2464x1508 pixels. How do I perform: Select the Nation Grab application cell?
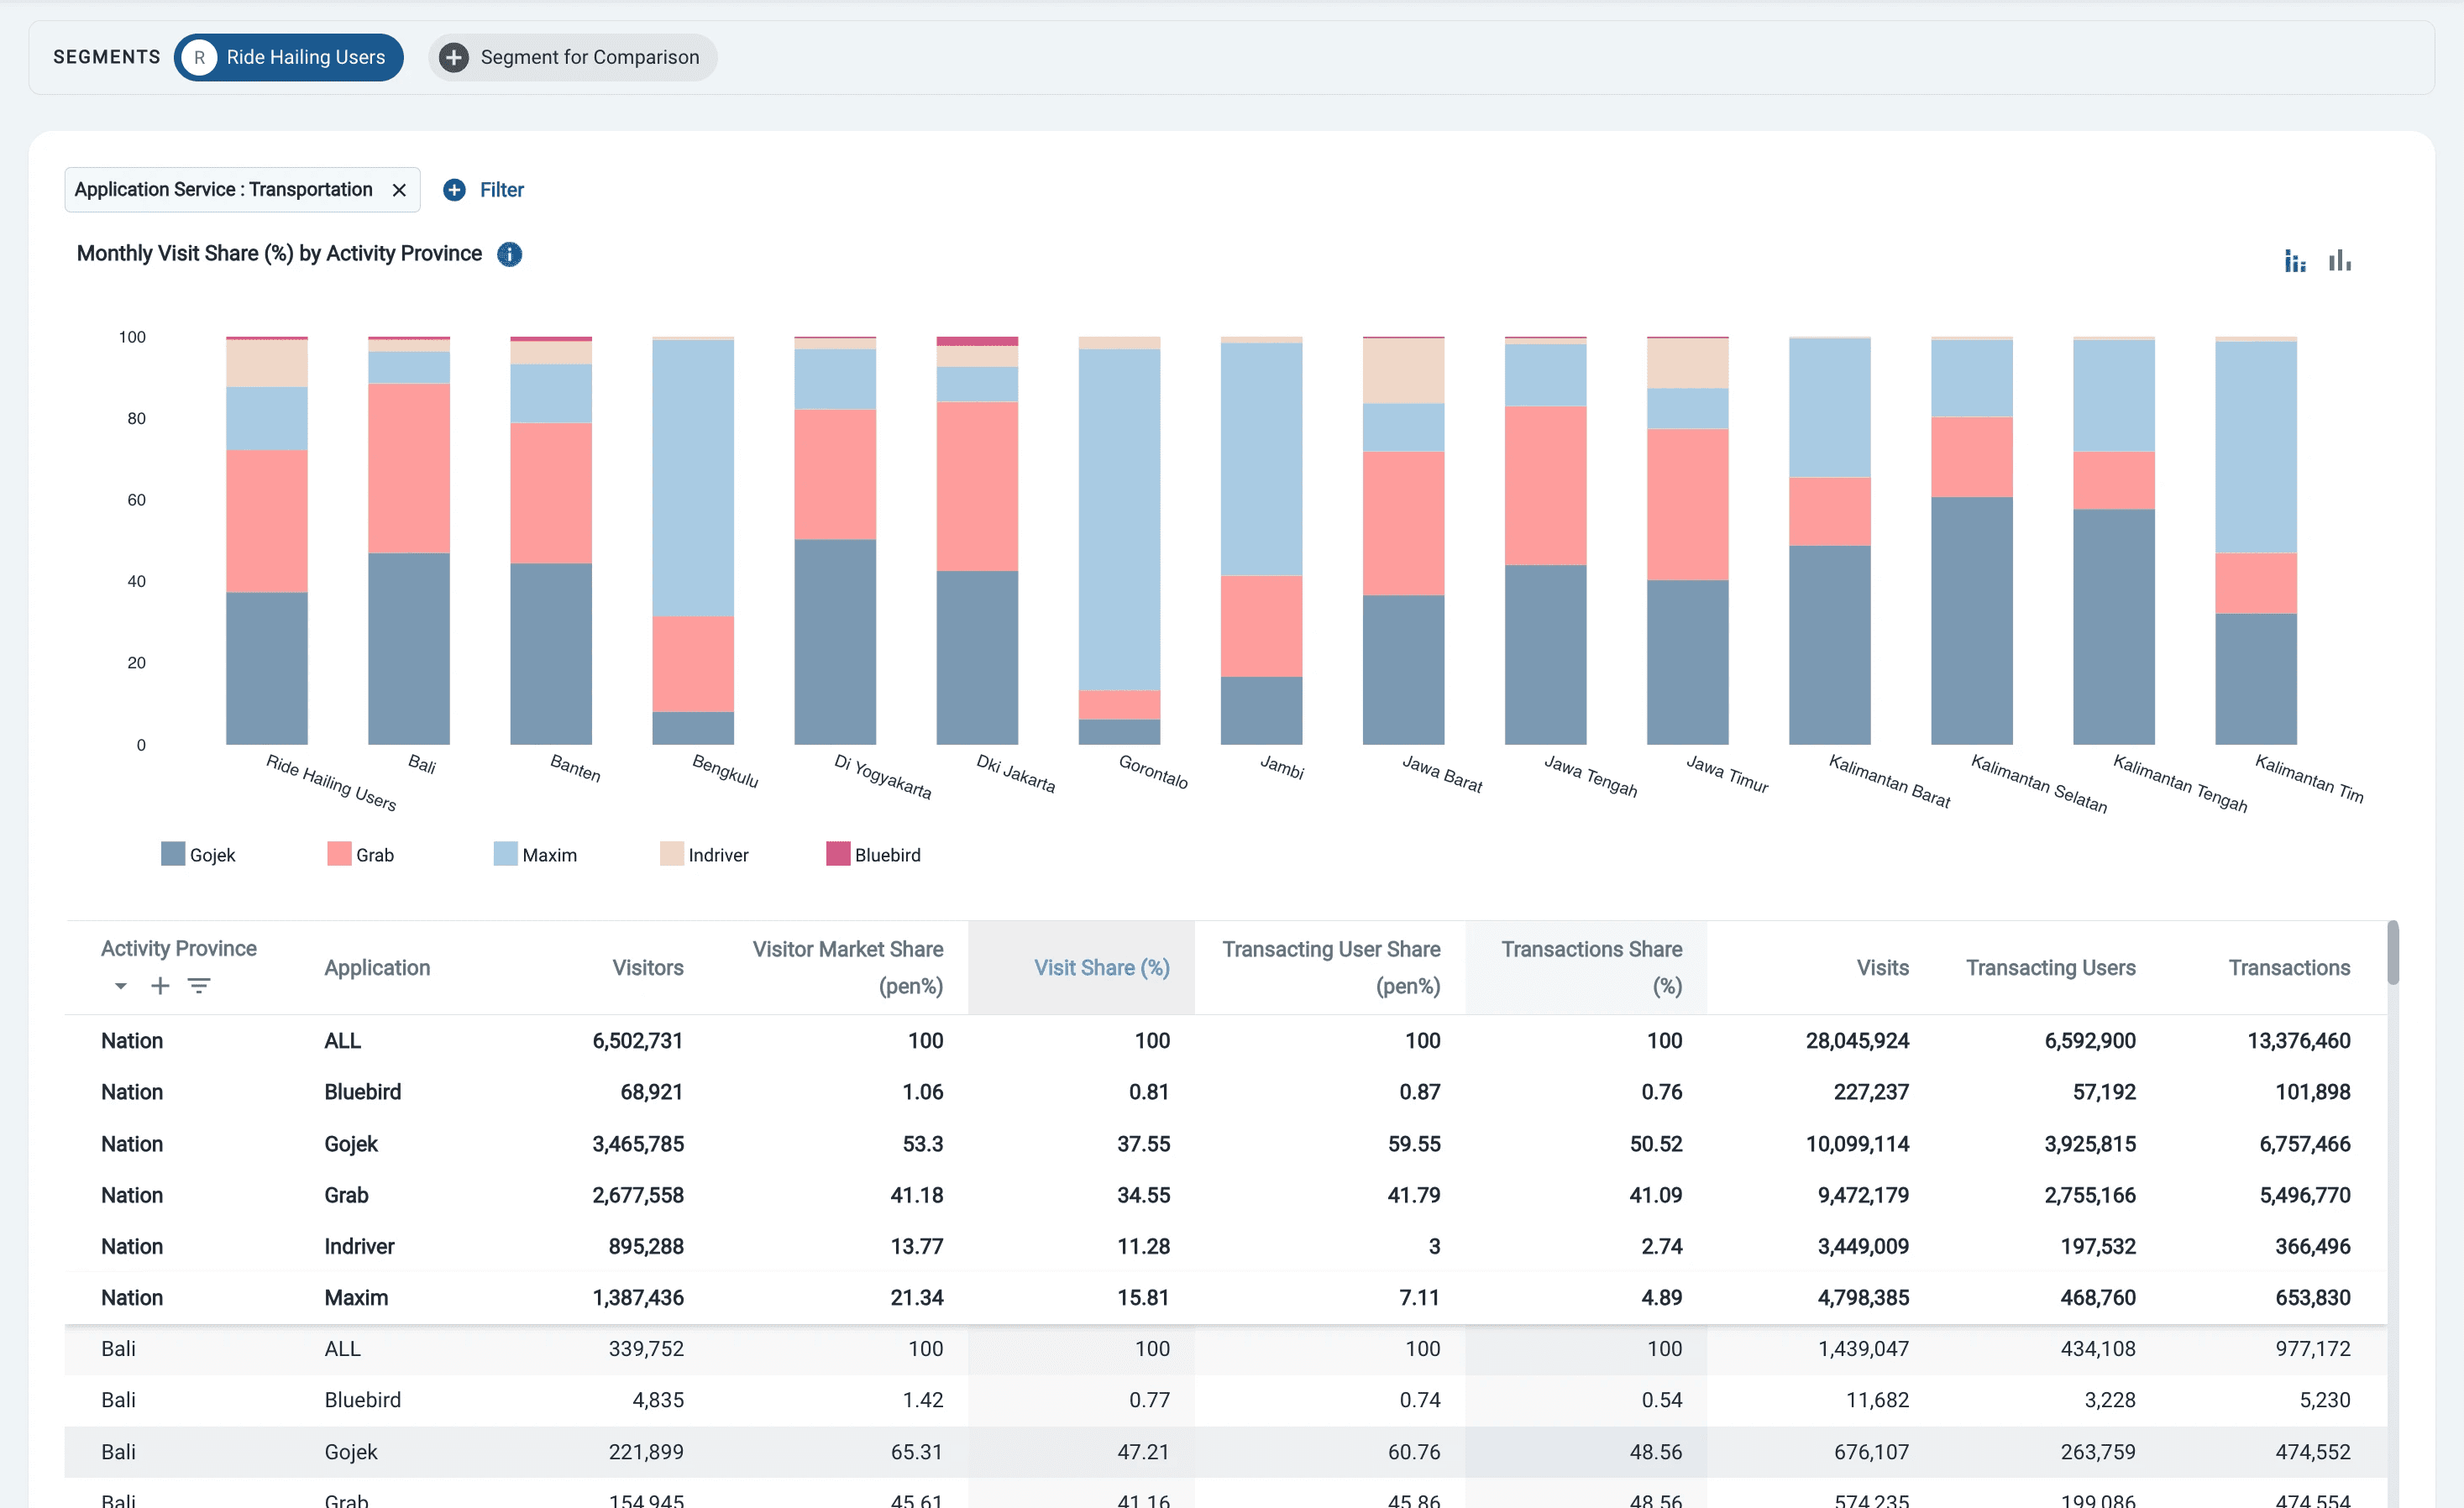[x=346, y=1195]
